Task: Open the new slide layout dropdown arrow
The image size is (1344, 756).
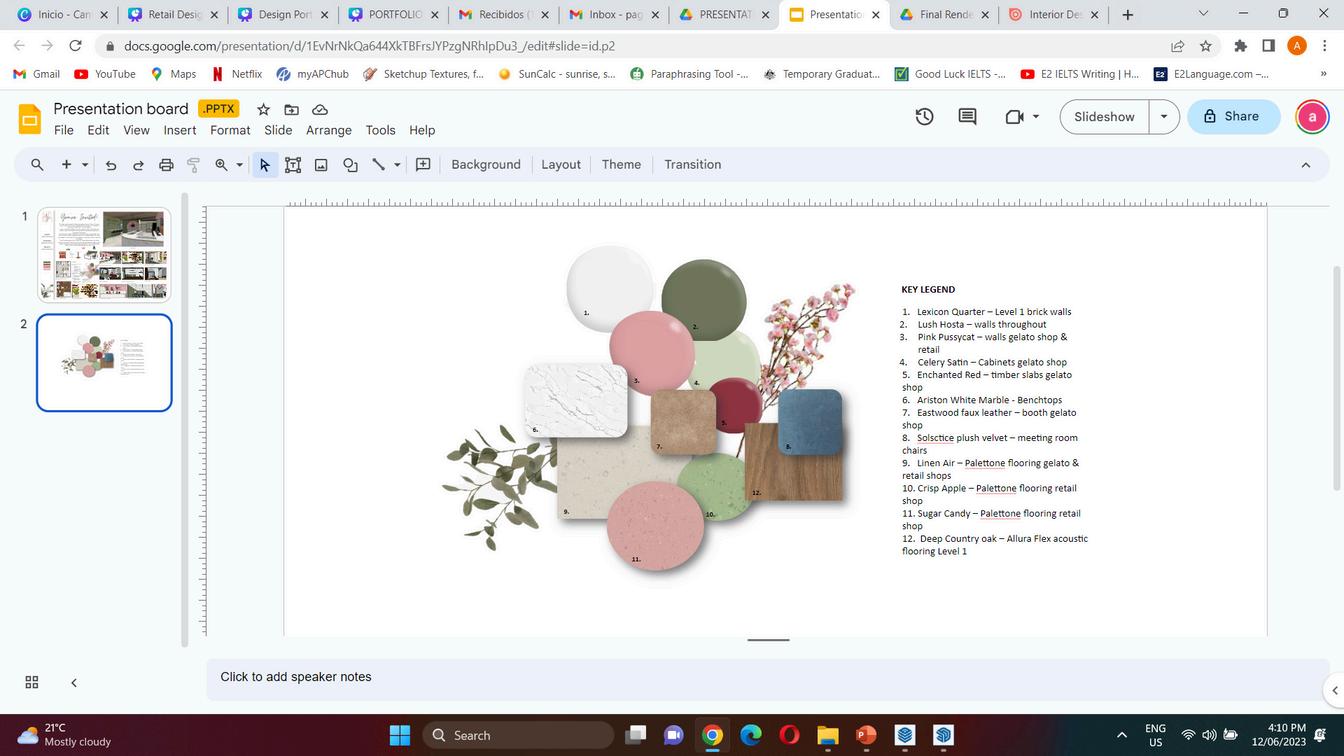Action: [85, 165]
